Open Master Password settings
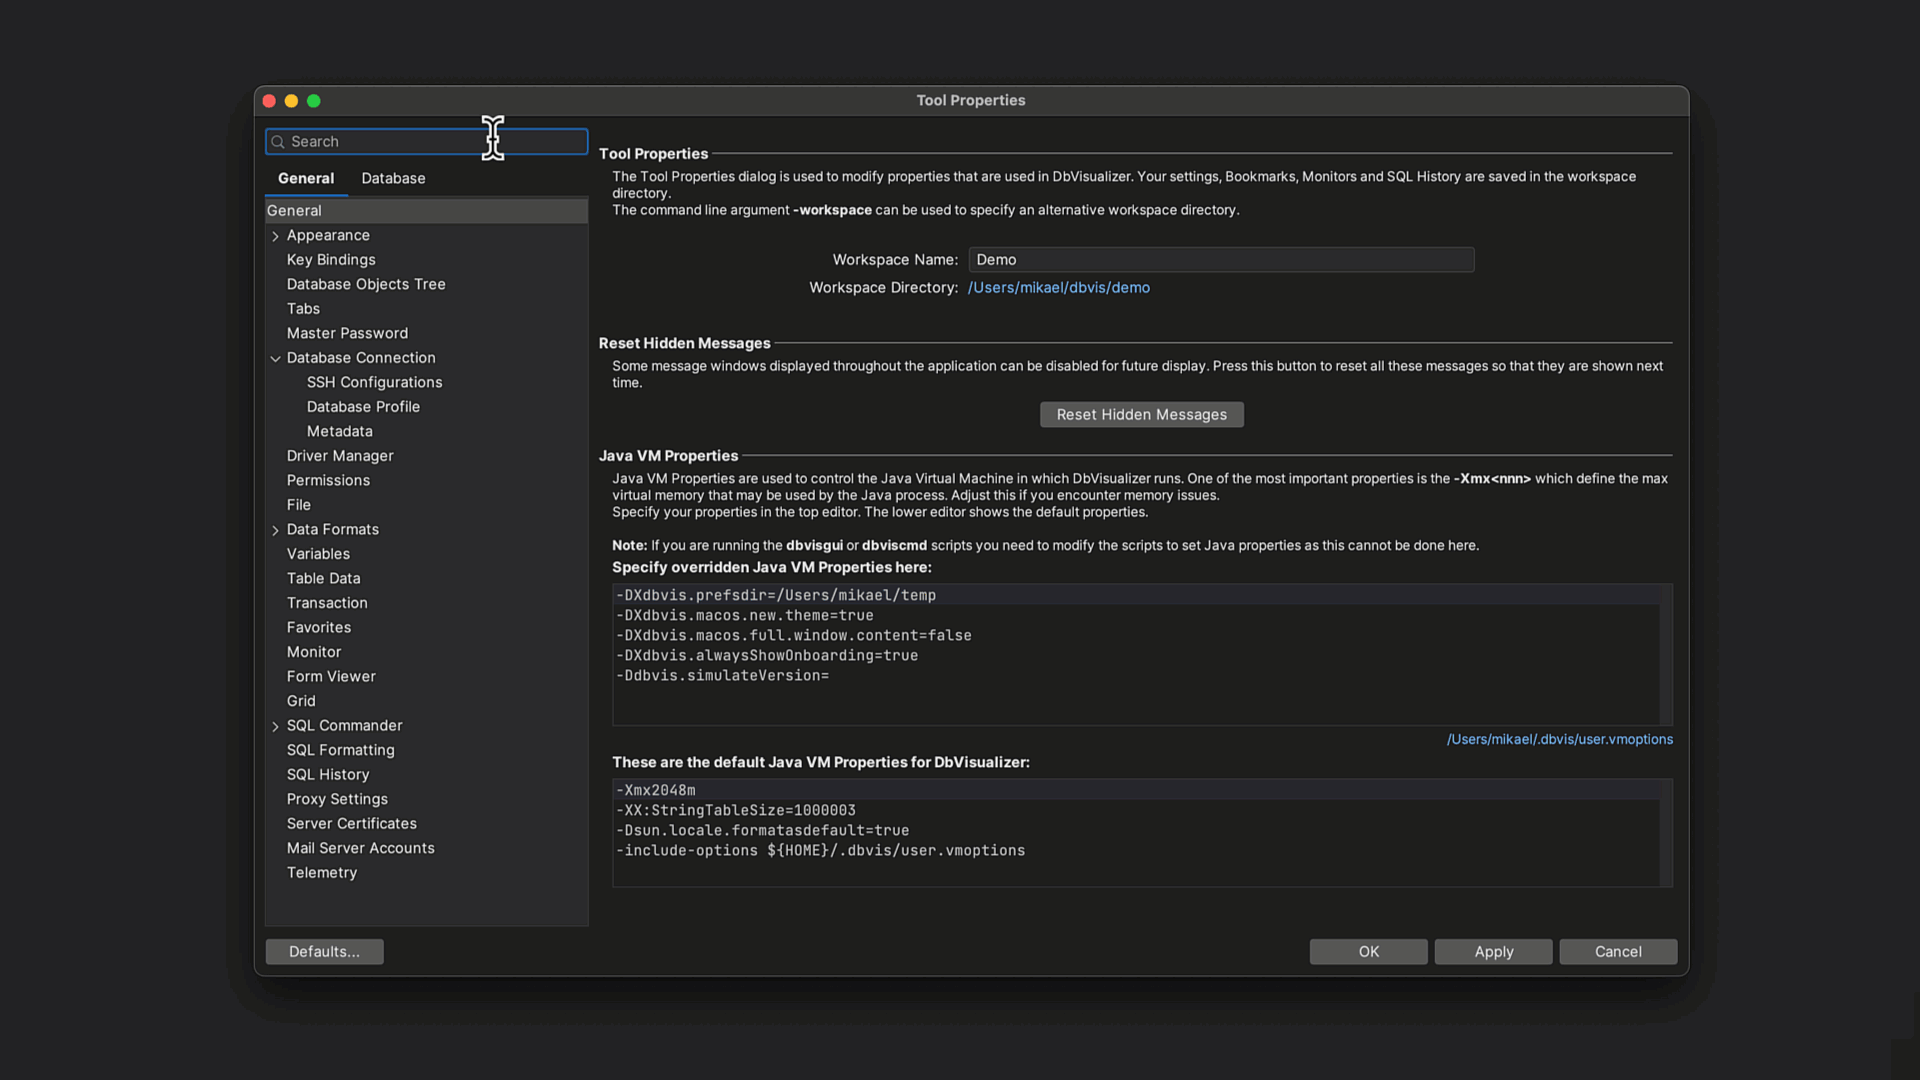Image resolution: width=1920 pixels, height=1080 pixels. 347,333
